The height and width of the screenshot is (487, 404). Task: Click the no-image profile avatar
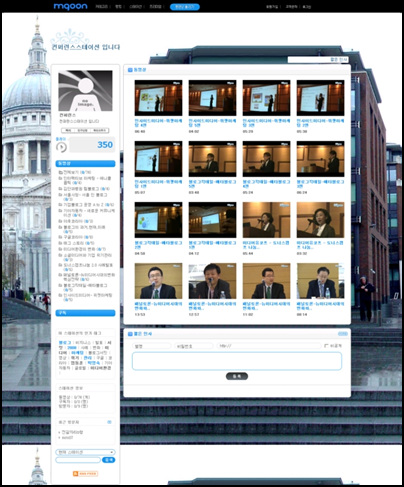[x=85, y=90]
